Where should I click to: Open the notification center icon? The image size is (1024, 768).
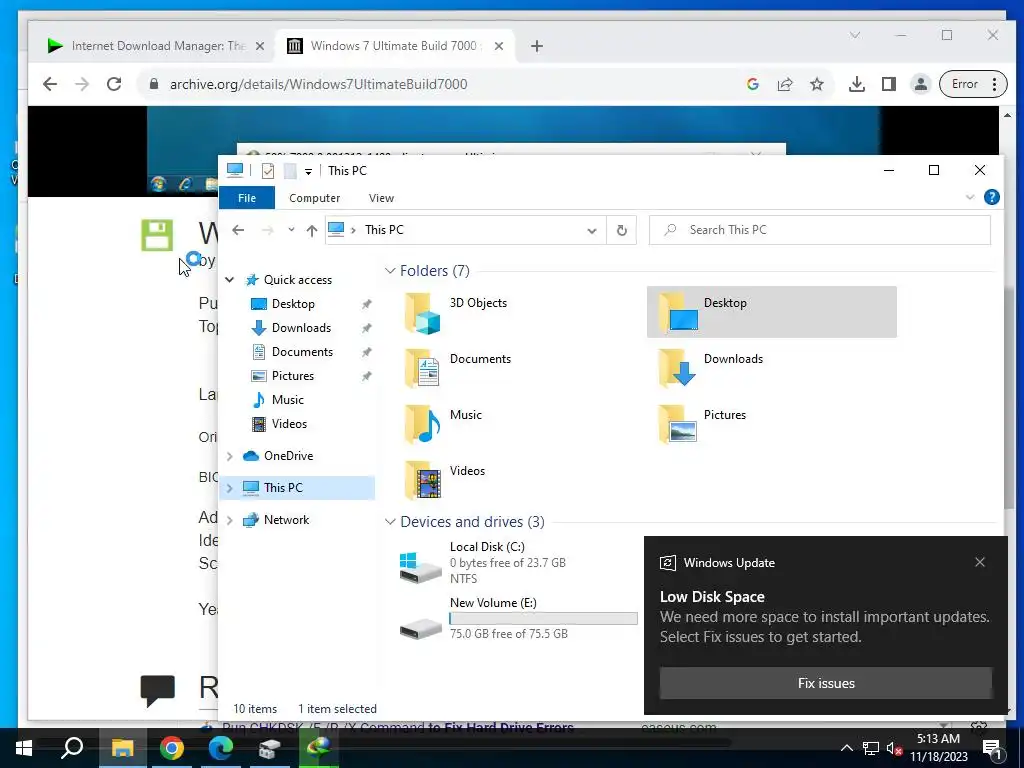click(x=992, y=748)
